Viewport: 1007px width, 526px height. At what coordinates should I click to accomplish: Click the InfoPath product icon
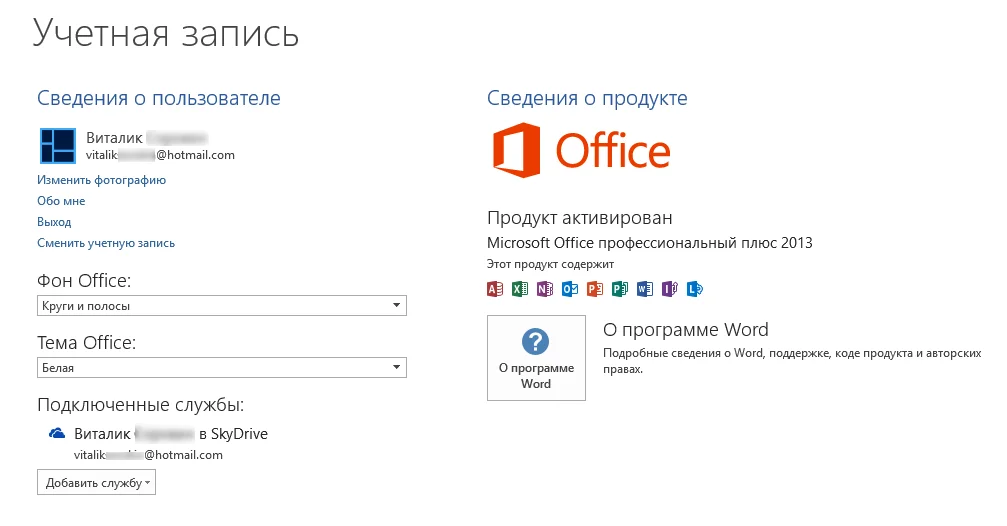click(670, 289)
